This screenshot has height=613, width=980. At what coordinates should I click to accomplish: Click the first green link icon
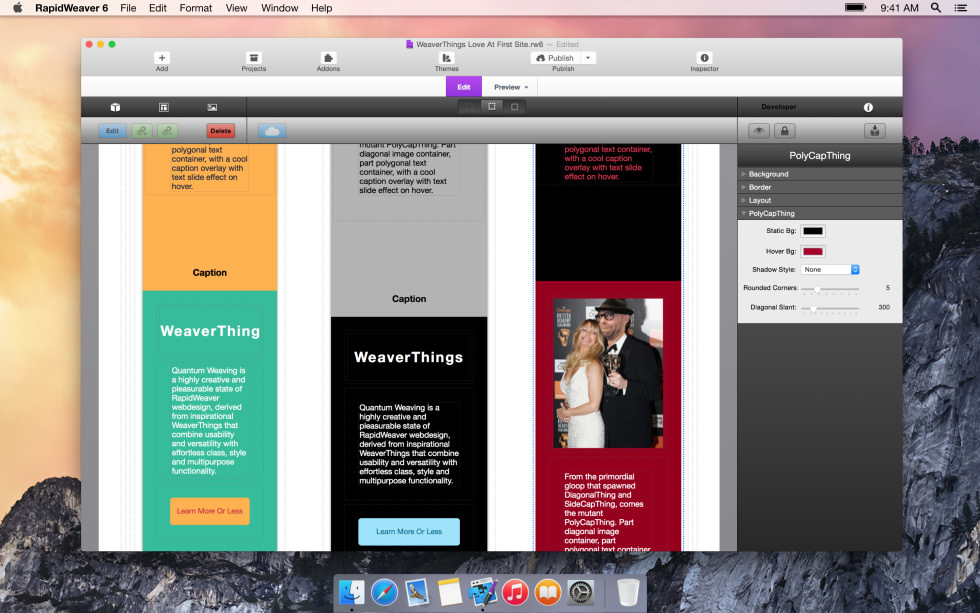142,131
